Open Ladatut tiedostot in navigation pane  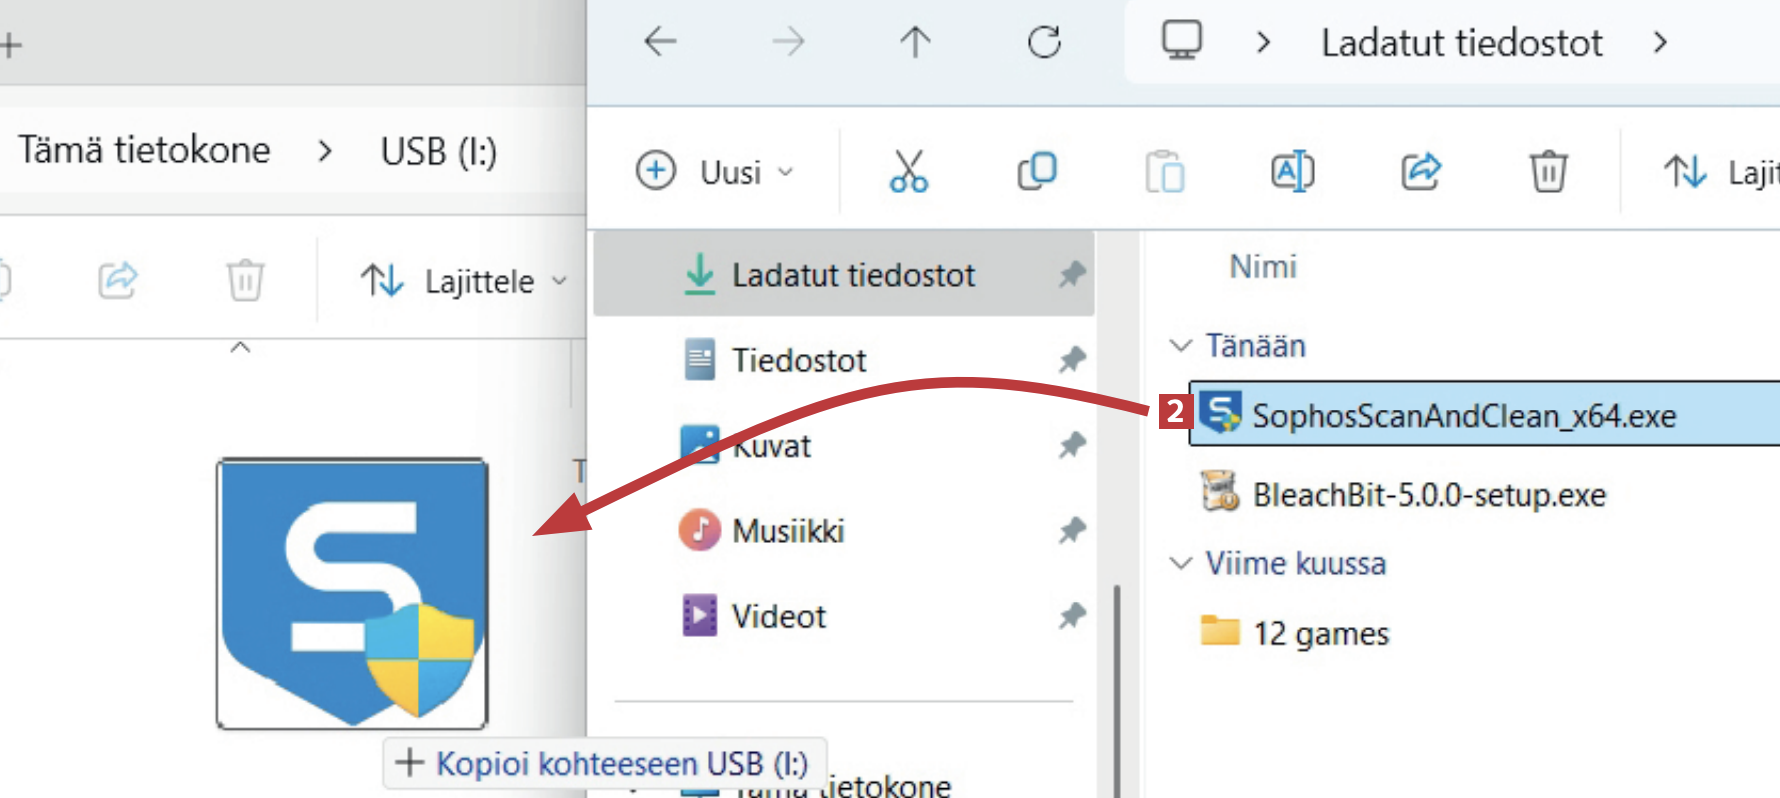coord(844,274)
